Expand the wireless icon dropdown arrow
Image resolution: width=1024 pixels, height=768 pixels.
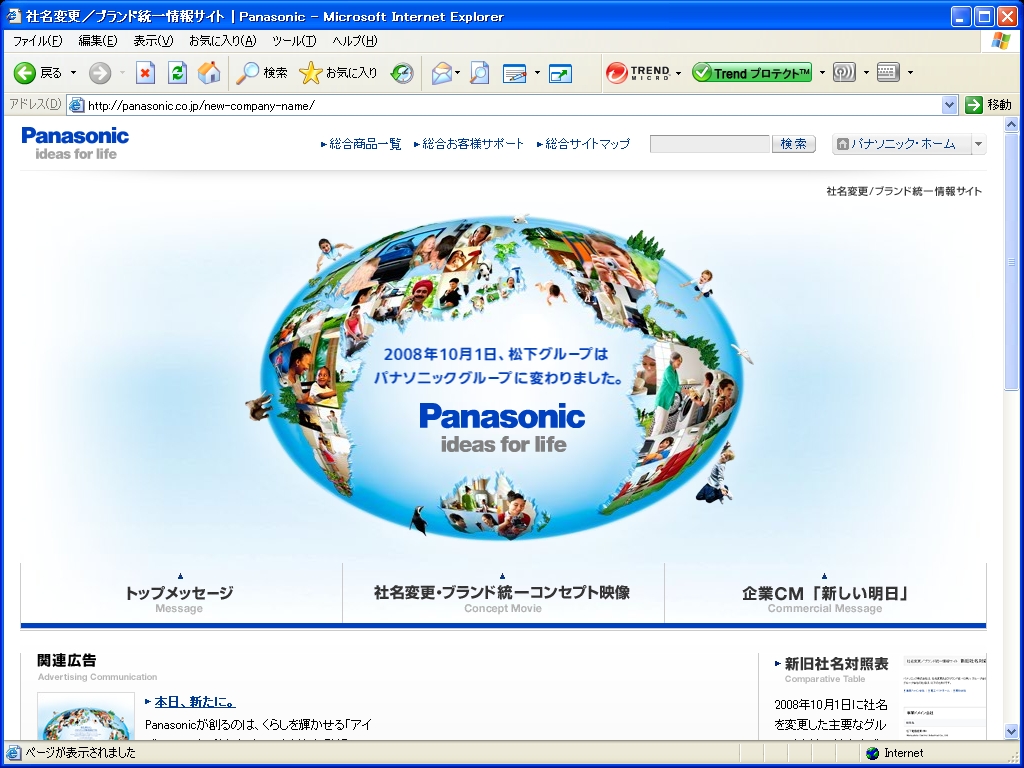tap(867, 72)
